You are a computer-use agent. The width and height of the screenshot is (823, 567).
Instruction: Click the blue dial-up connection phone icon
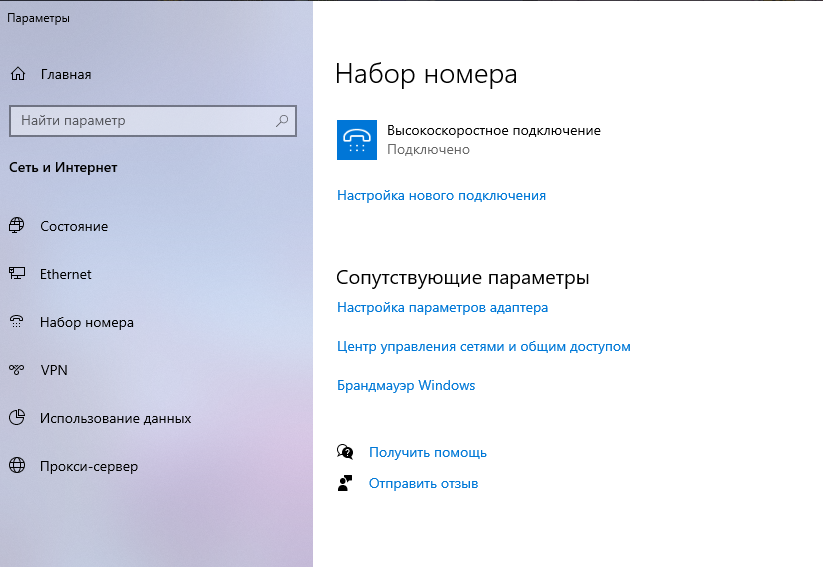tap(357, 140)
